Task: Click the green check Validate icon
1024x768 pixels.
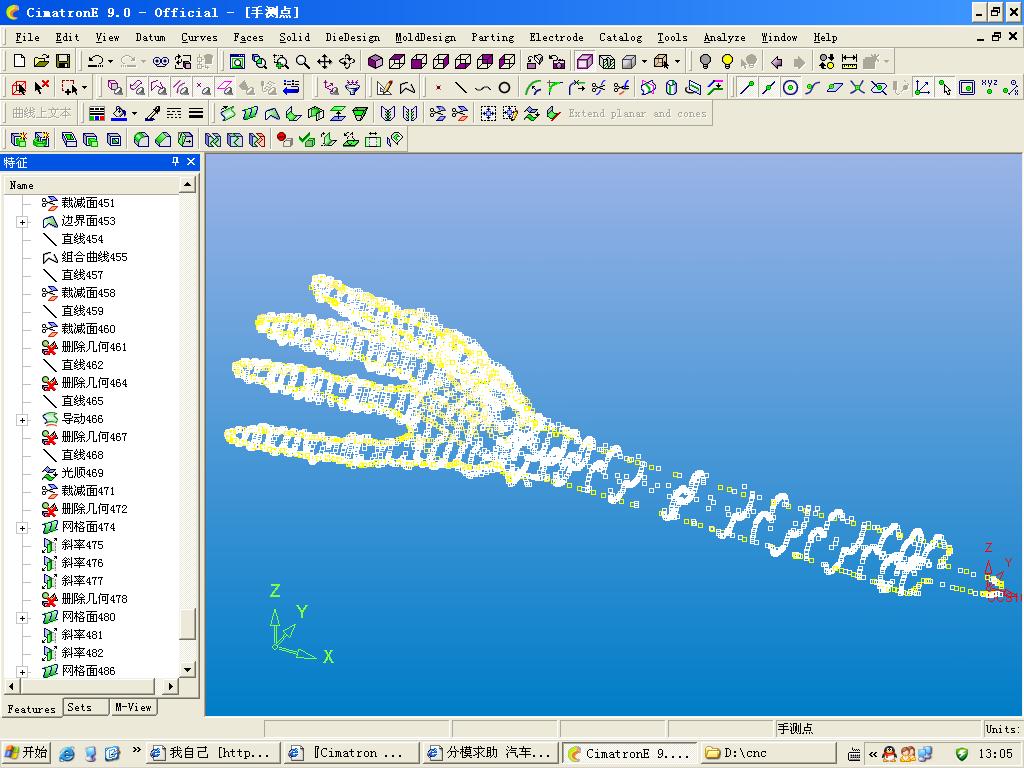Action: (x=306, y=139)
